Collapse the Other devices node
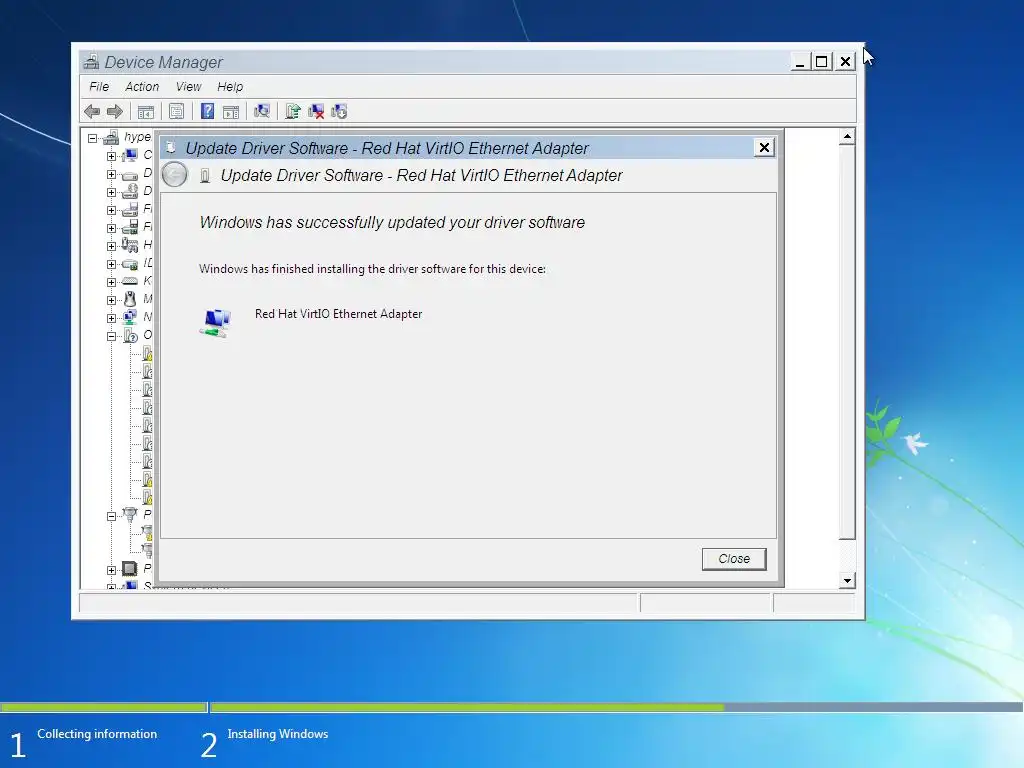 (111, 336)
